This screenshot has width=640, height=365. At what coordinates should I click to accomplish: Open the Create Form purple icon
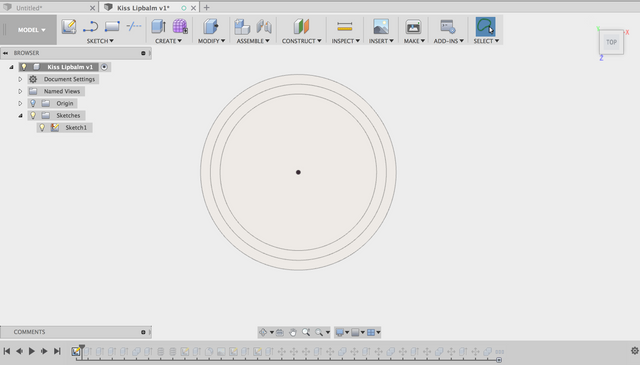(180, 27)
